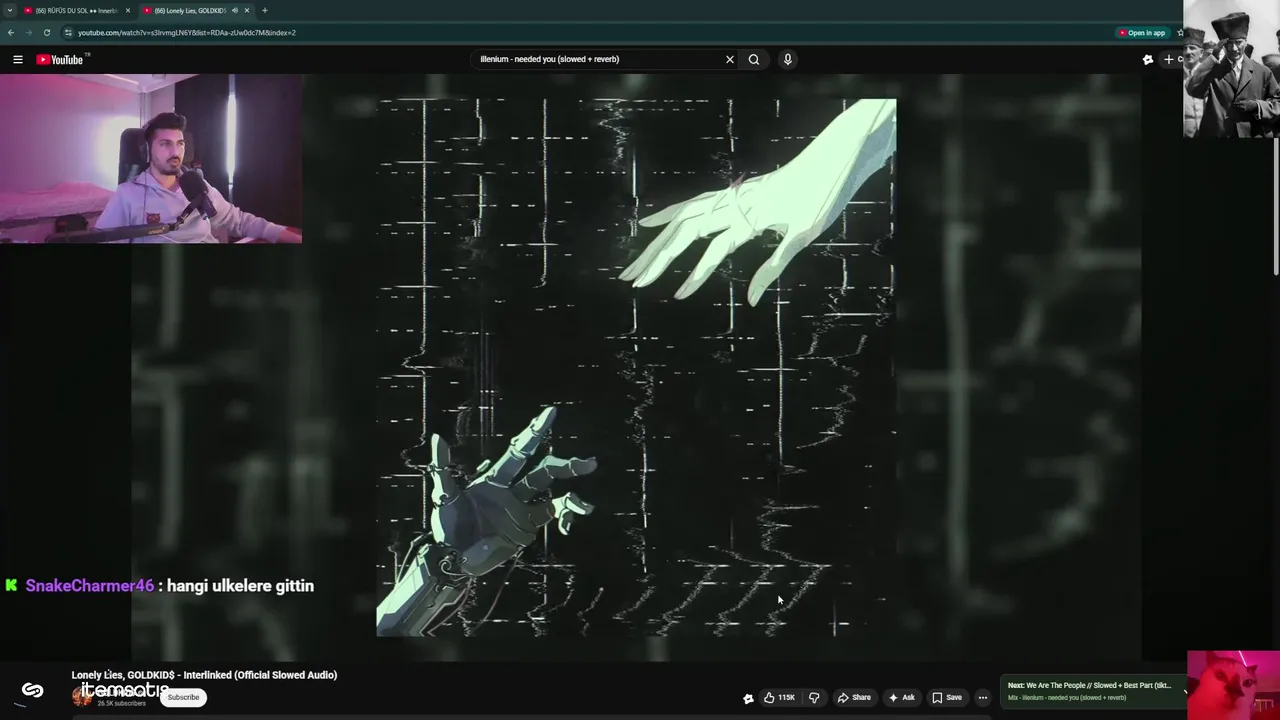Go to YouTube home via logo

tap(62, 60)
